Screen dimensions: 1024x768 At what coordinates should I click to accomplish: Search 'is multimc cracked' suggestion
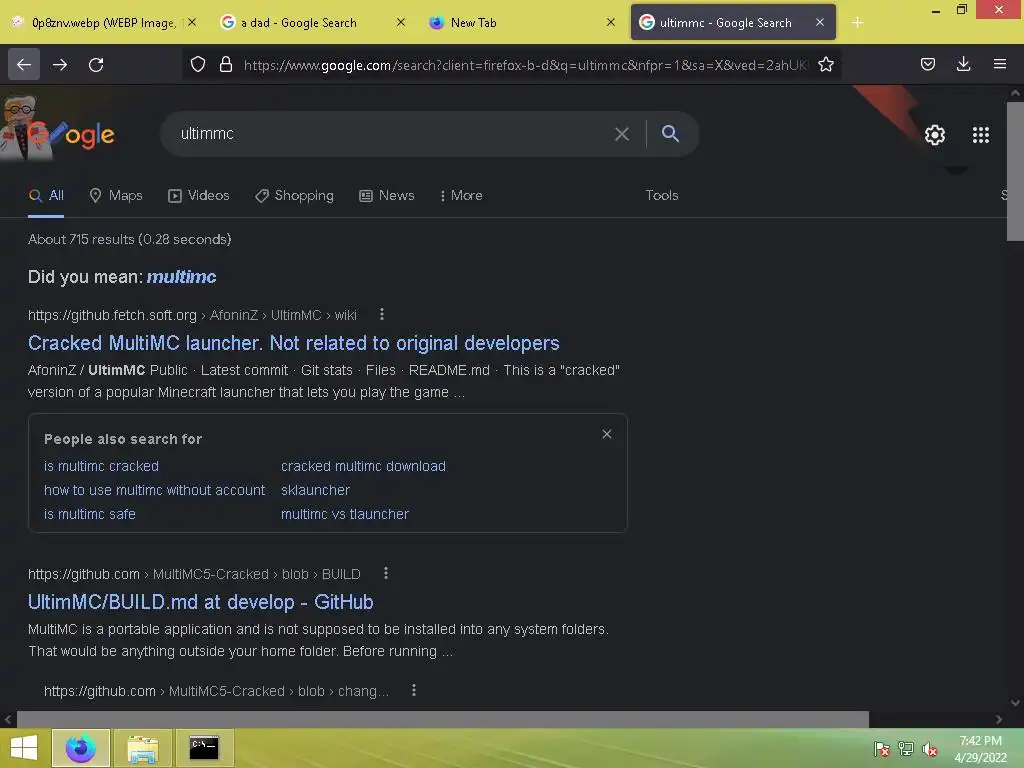click(101, 466)
